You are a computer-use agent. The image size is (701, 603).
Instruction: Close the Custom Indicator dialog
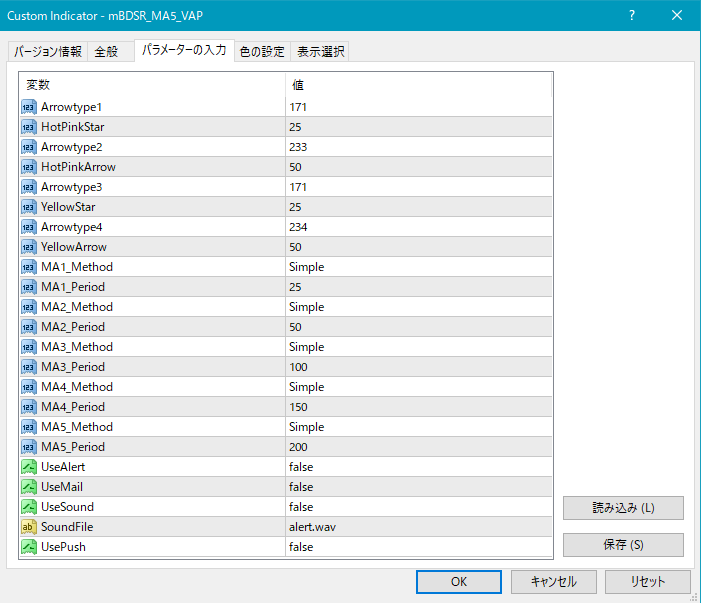point(677,16)
